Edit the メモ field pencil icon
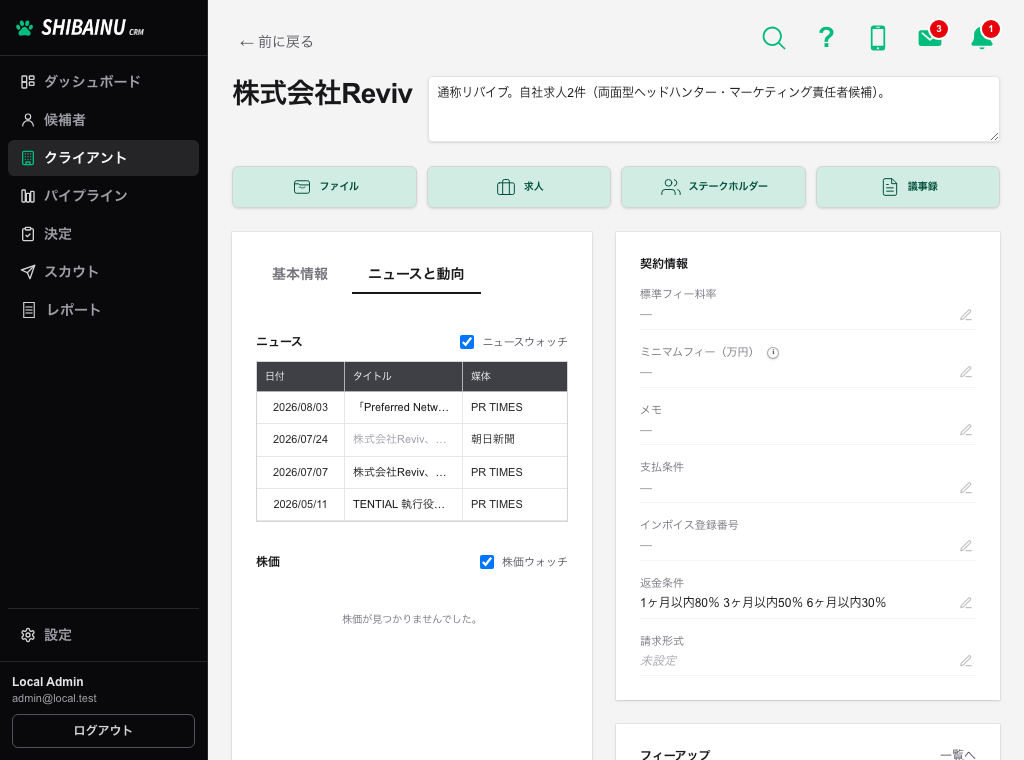Screen dimensions: 1024x760 coord(966,430)
